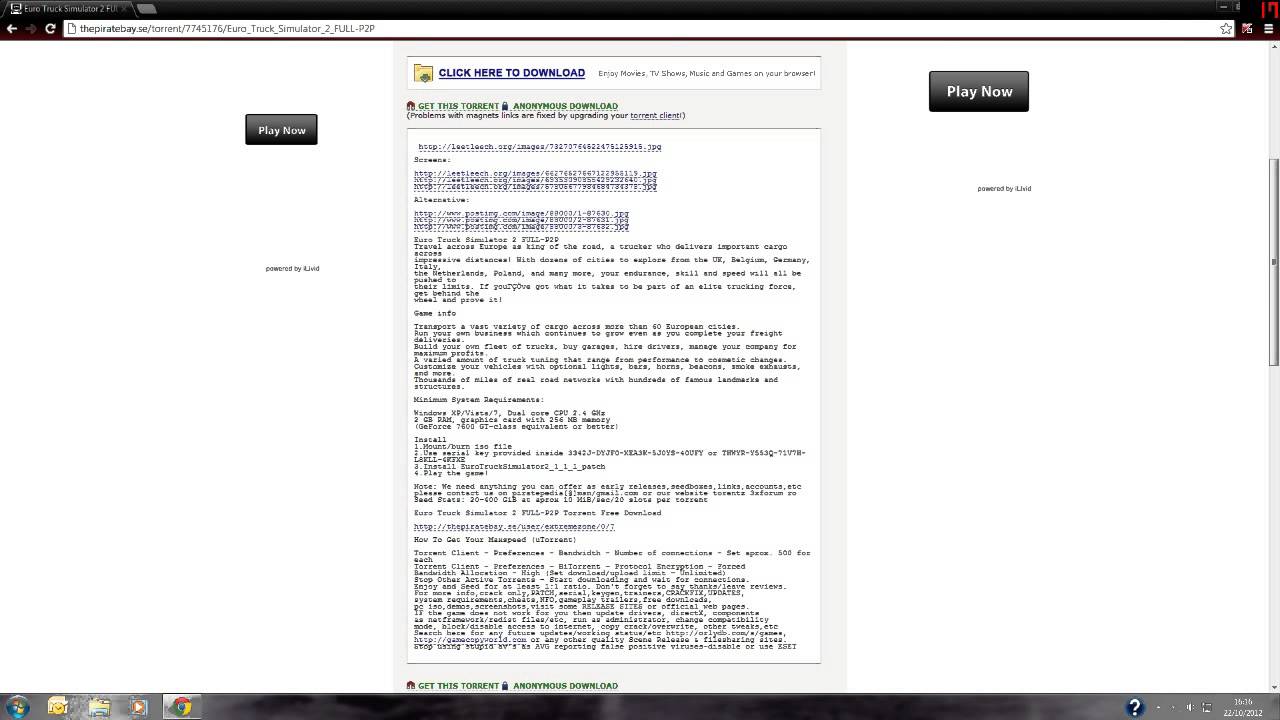Open the thepiratebay.se/user/extremezone link

(x=514, y=527)
